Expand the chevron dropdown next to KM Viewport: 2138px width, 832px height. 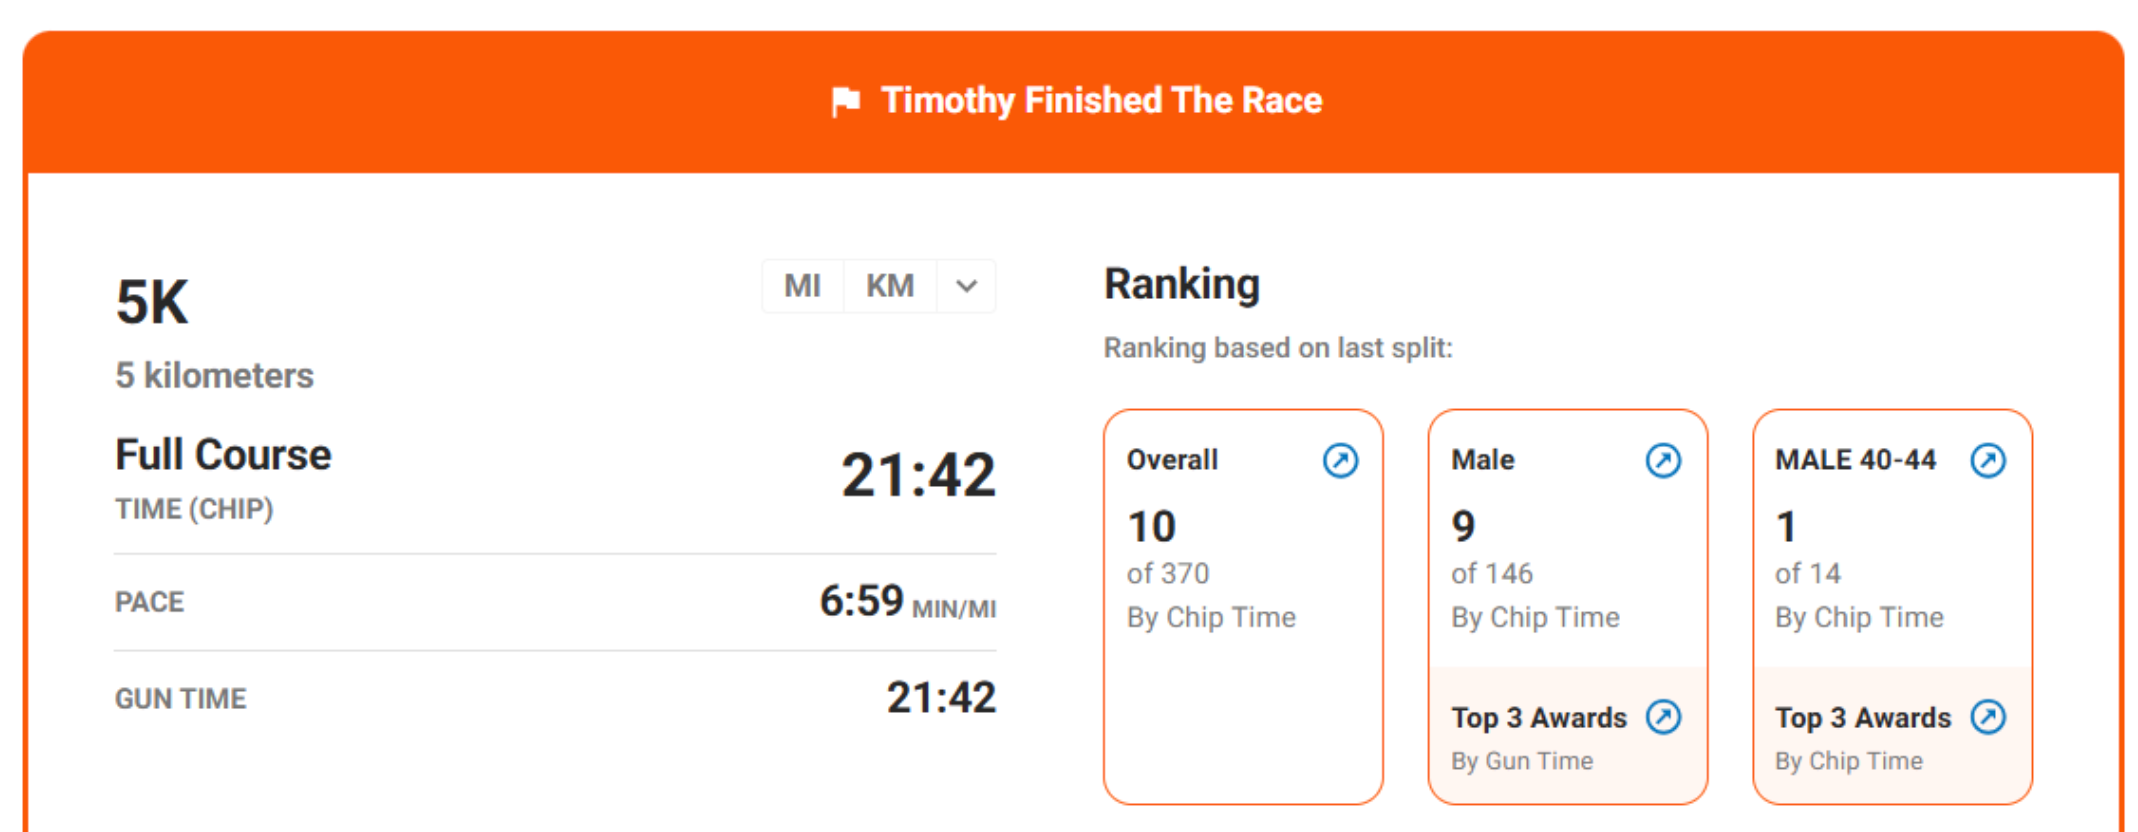(966, 286)
